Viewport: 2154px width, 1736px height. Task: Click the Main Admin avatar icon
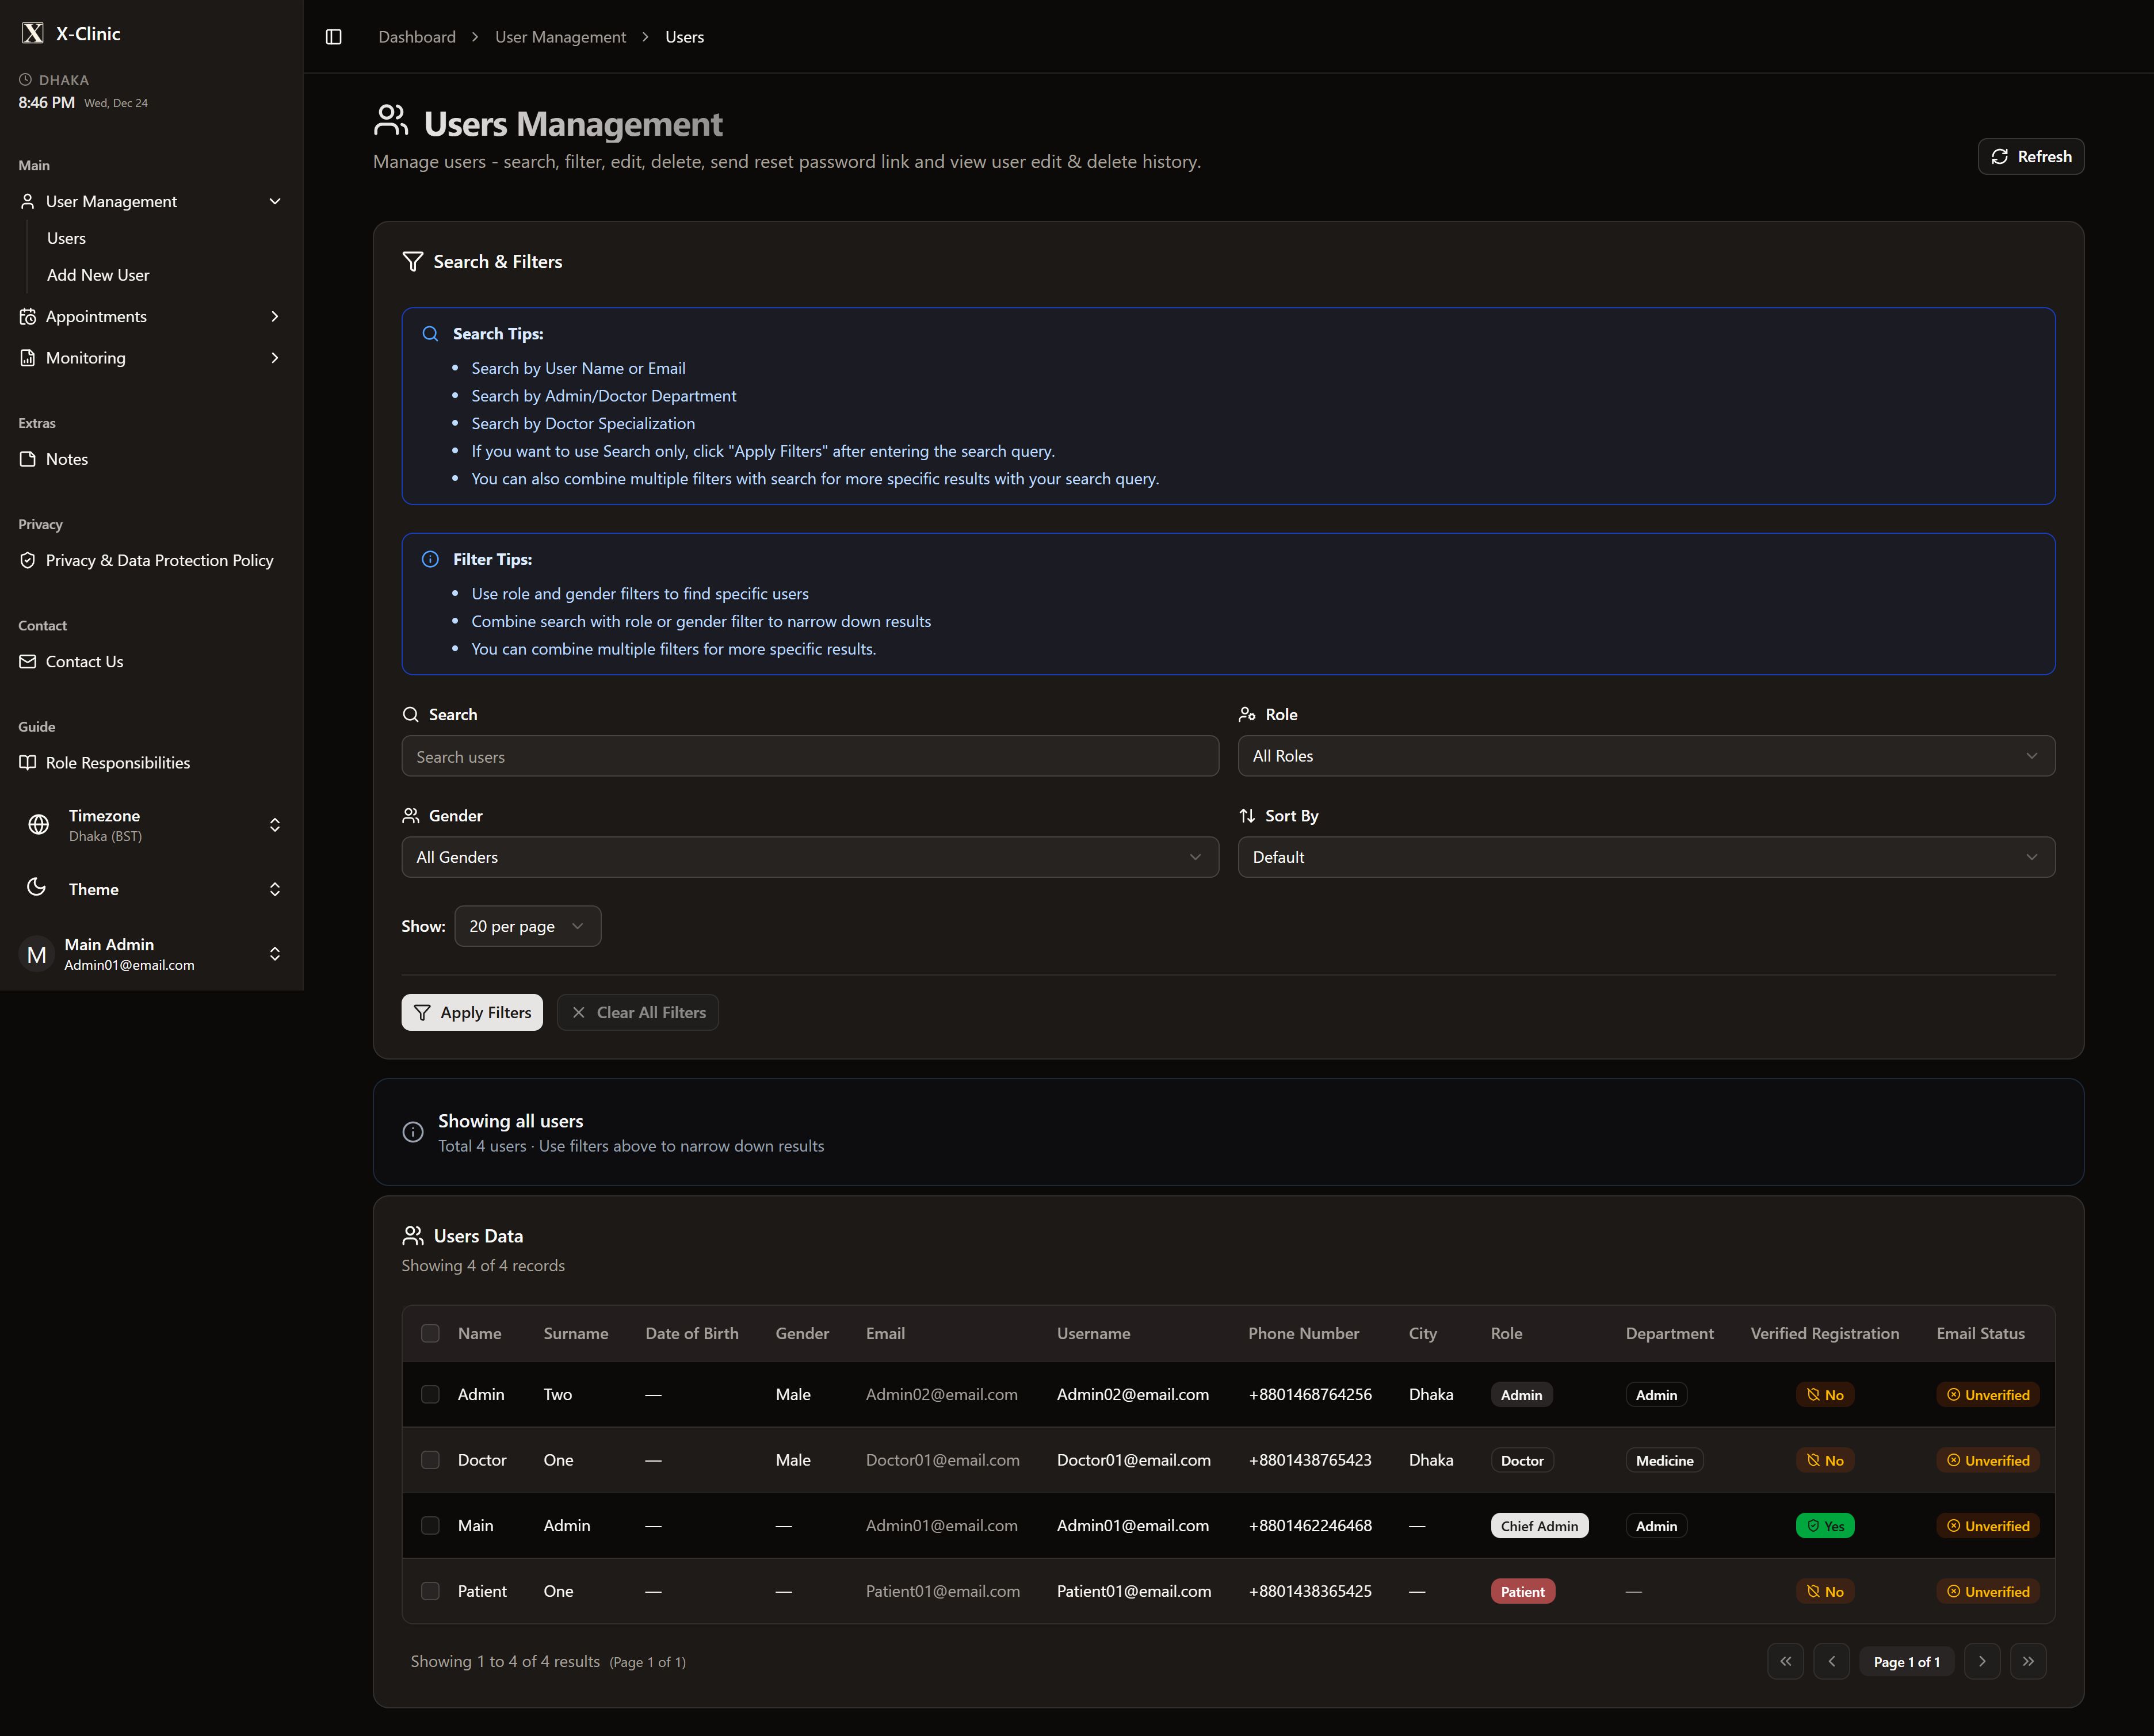click(x=37, y=954)
